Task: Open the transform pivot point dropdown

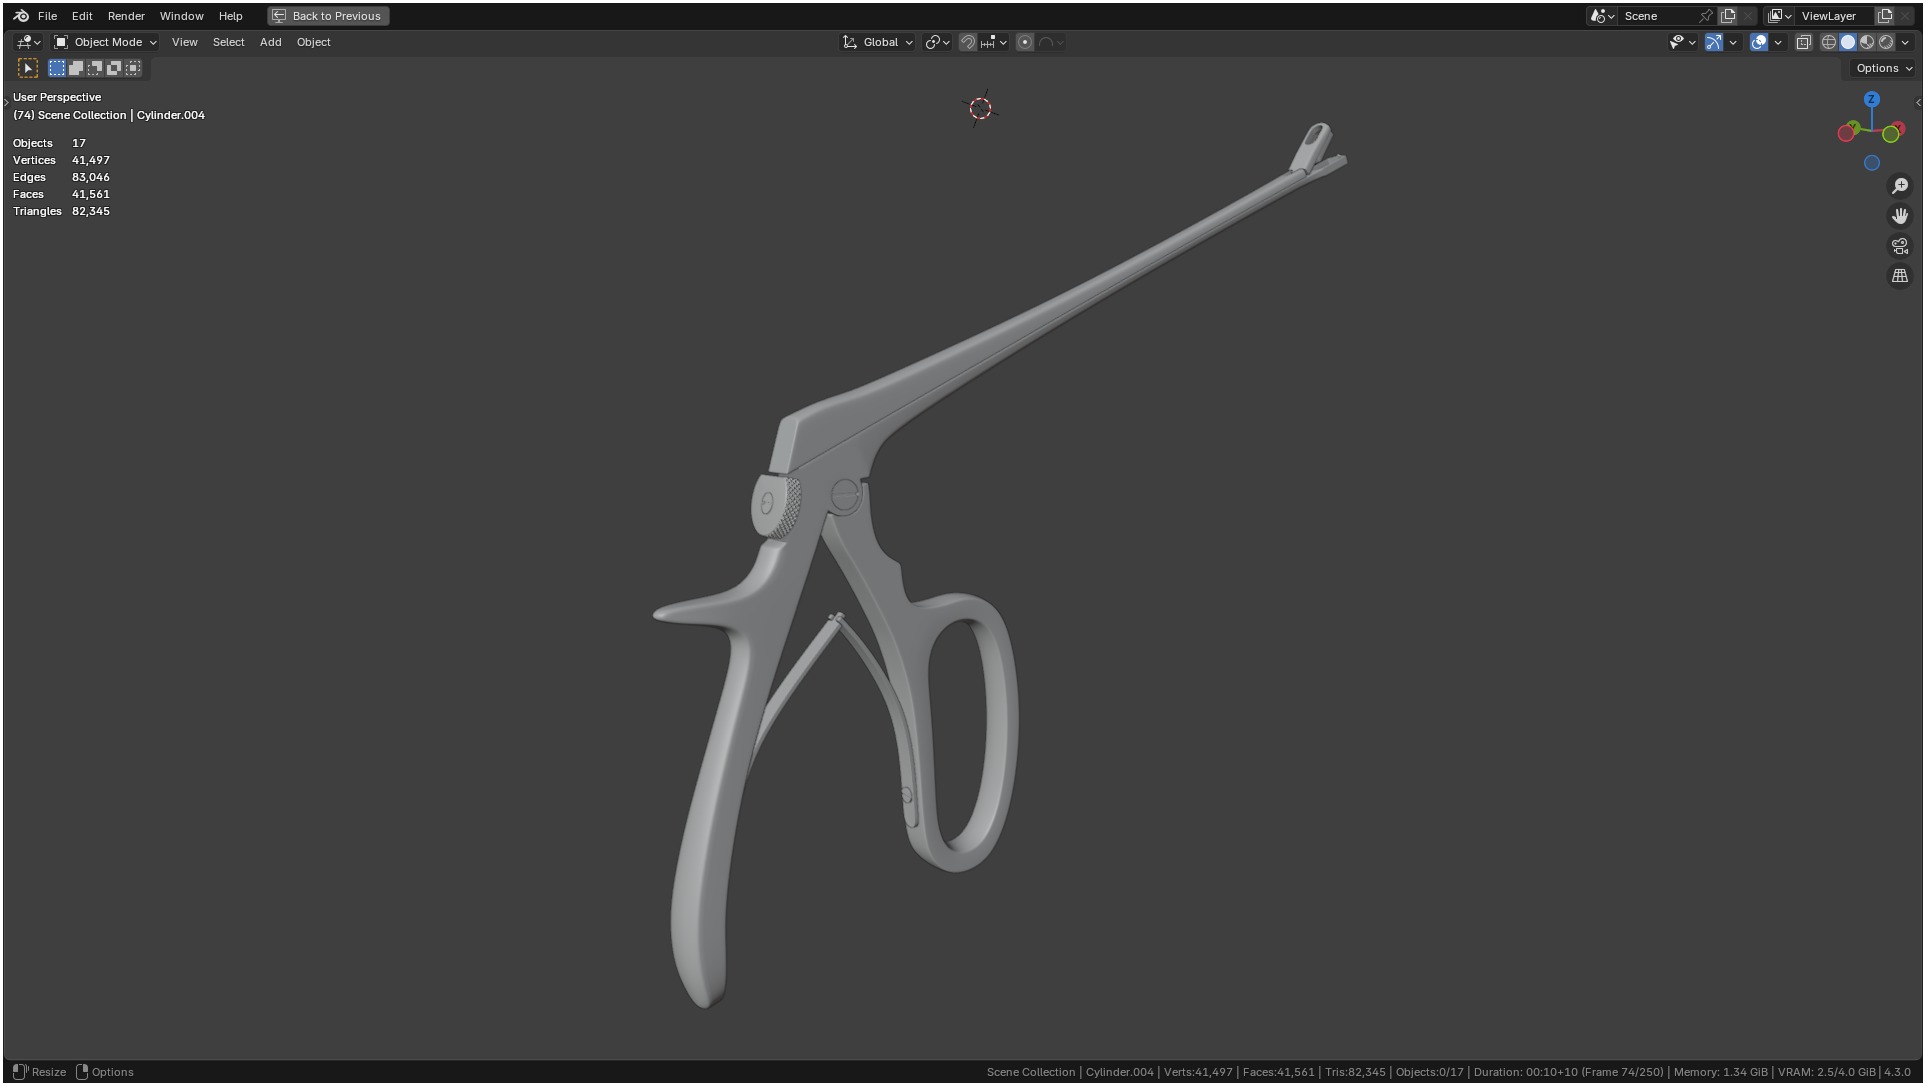Action: pos(937,42)
